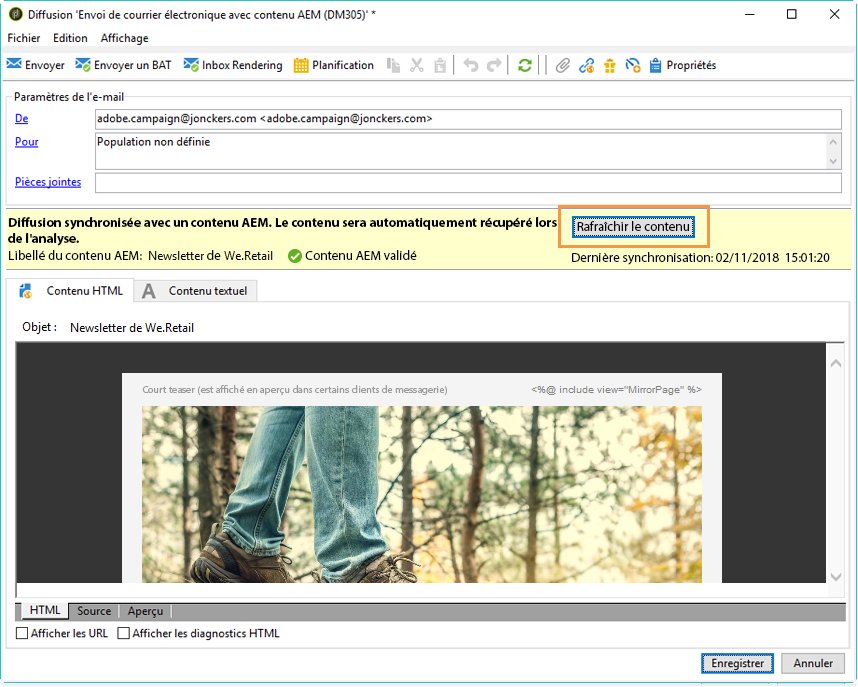Click the Pour recipients link
858x687 pixels.
tap(26, 142)
